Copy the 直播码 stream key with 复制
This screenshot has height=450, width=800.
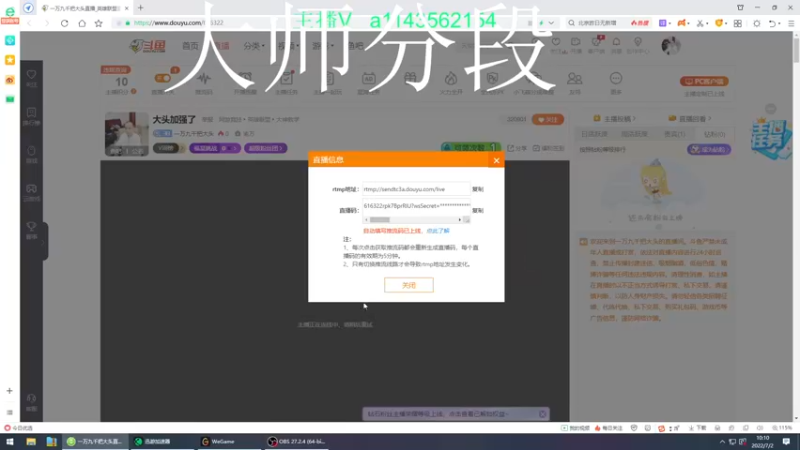coord(478,210)
